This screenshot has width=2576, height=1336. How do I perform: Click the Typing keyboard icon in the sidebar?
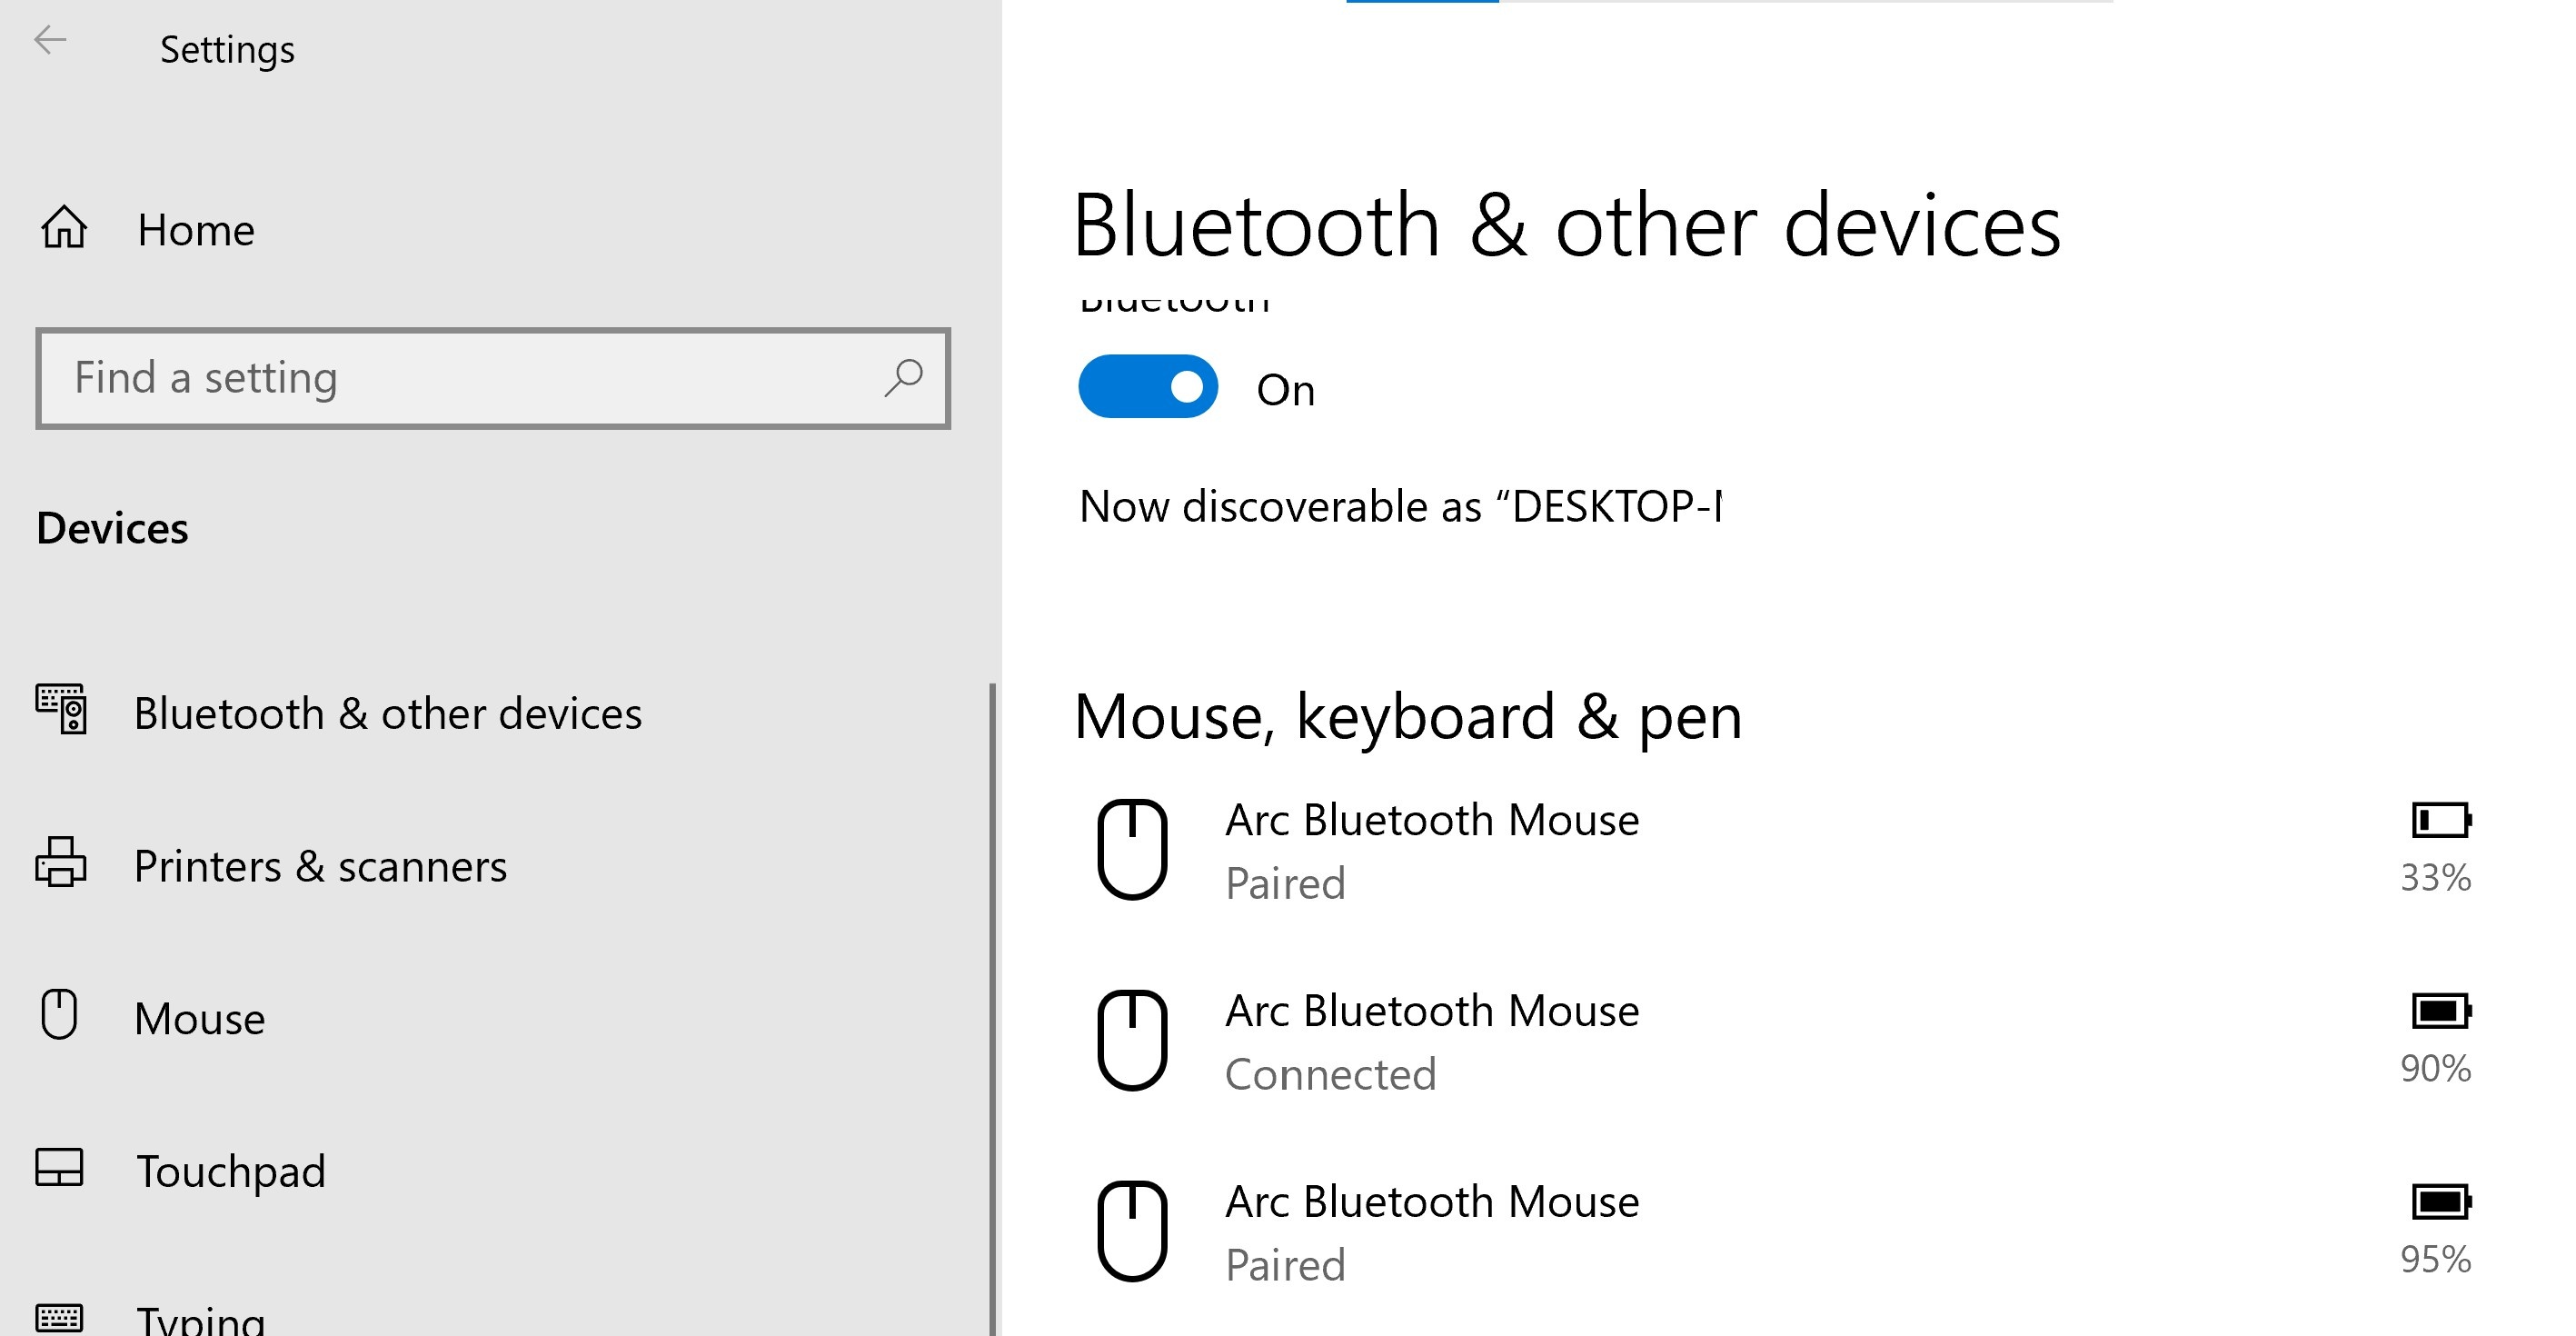62,1318
